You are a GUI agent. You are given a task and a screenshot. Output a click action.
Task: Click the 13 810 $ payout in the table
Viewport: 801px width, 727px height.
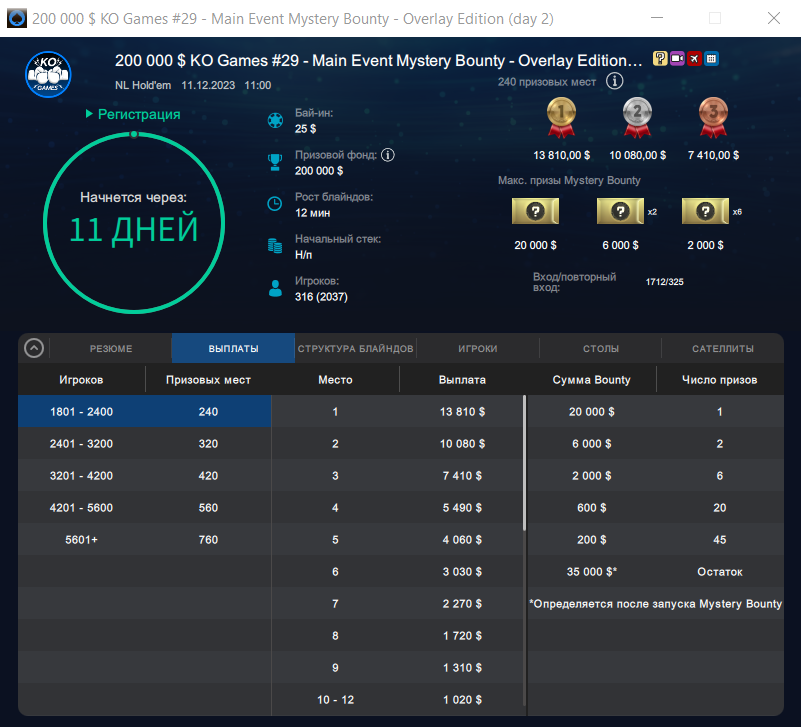pos(462,412)
